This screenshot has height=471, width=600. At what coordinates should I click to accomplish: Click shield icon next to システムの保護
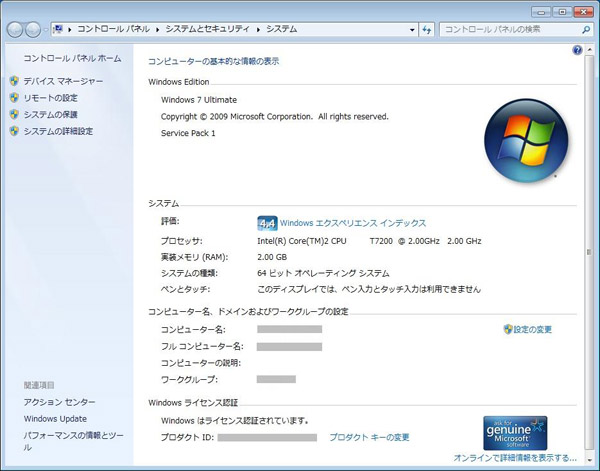point(14,114)
